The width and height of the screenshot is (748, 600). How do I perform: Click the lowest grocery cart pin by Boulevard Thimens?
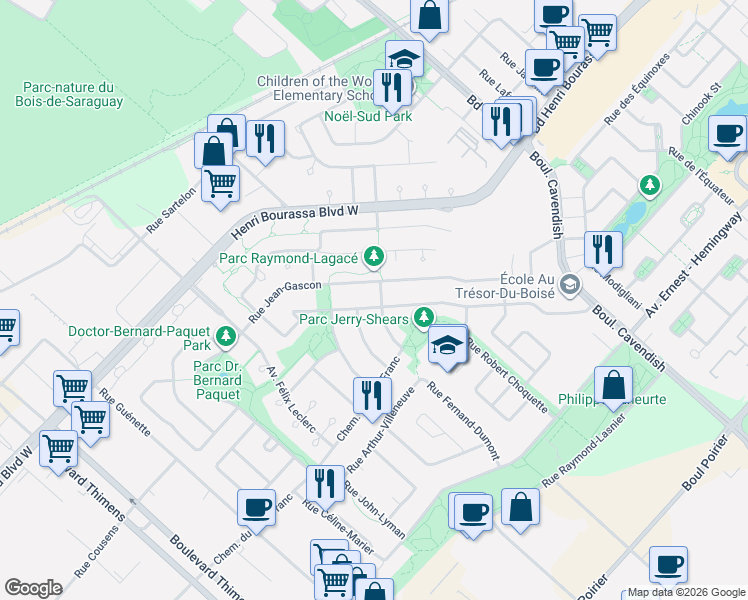coord(59,449)
